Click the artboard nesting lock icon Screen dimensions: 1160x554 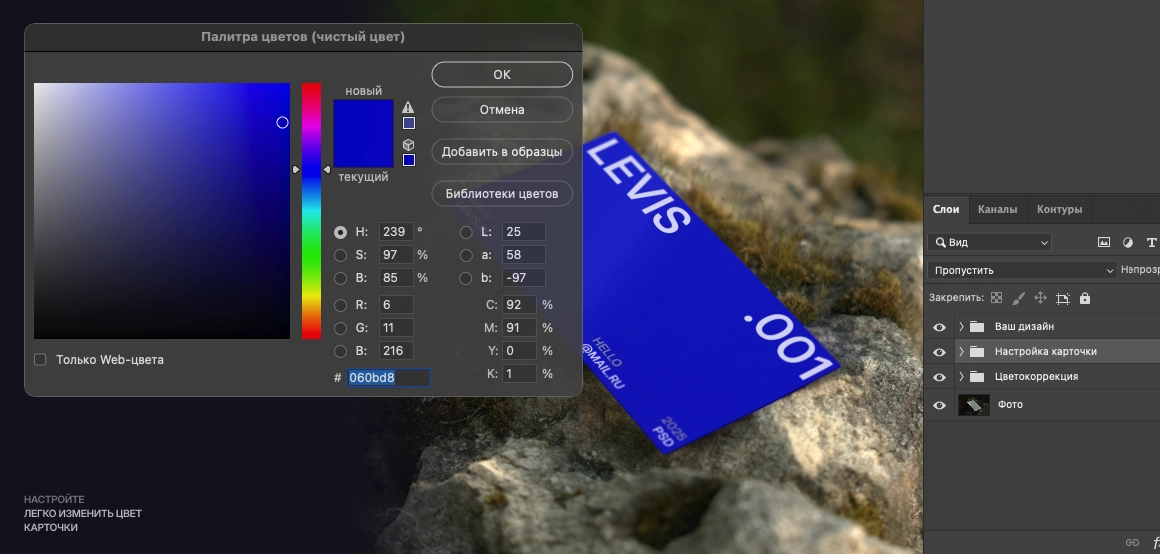click(1062, 298)
